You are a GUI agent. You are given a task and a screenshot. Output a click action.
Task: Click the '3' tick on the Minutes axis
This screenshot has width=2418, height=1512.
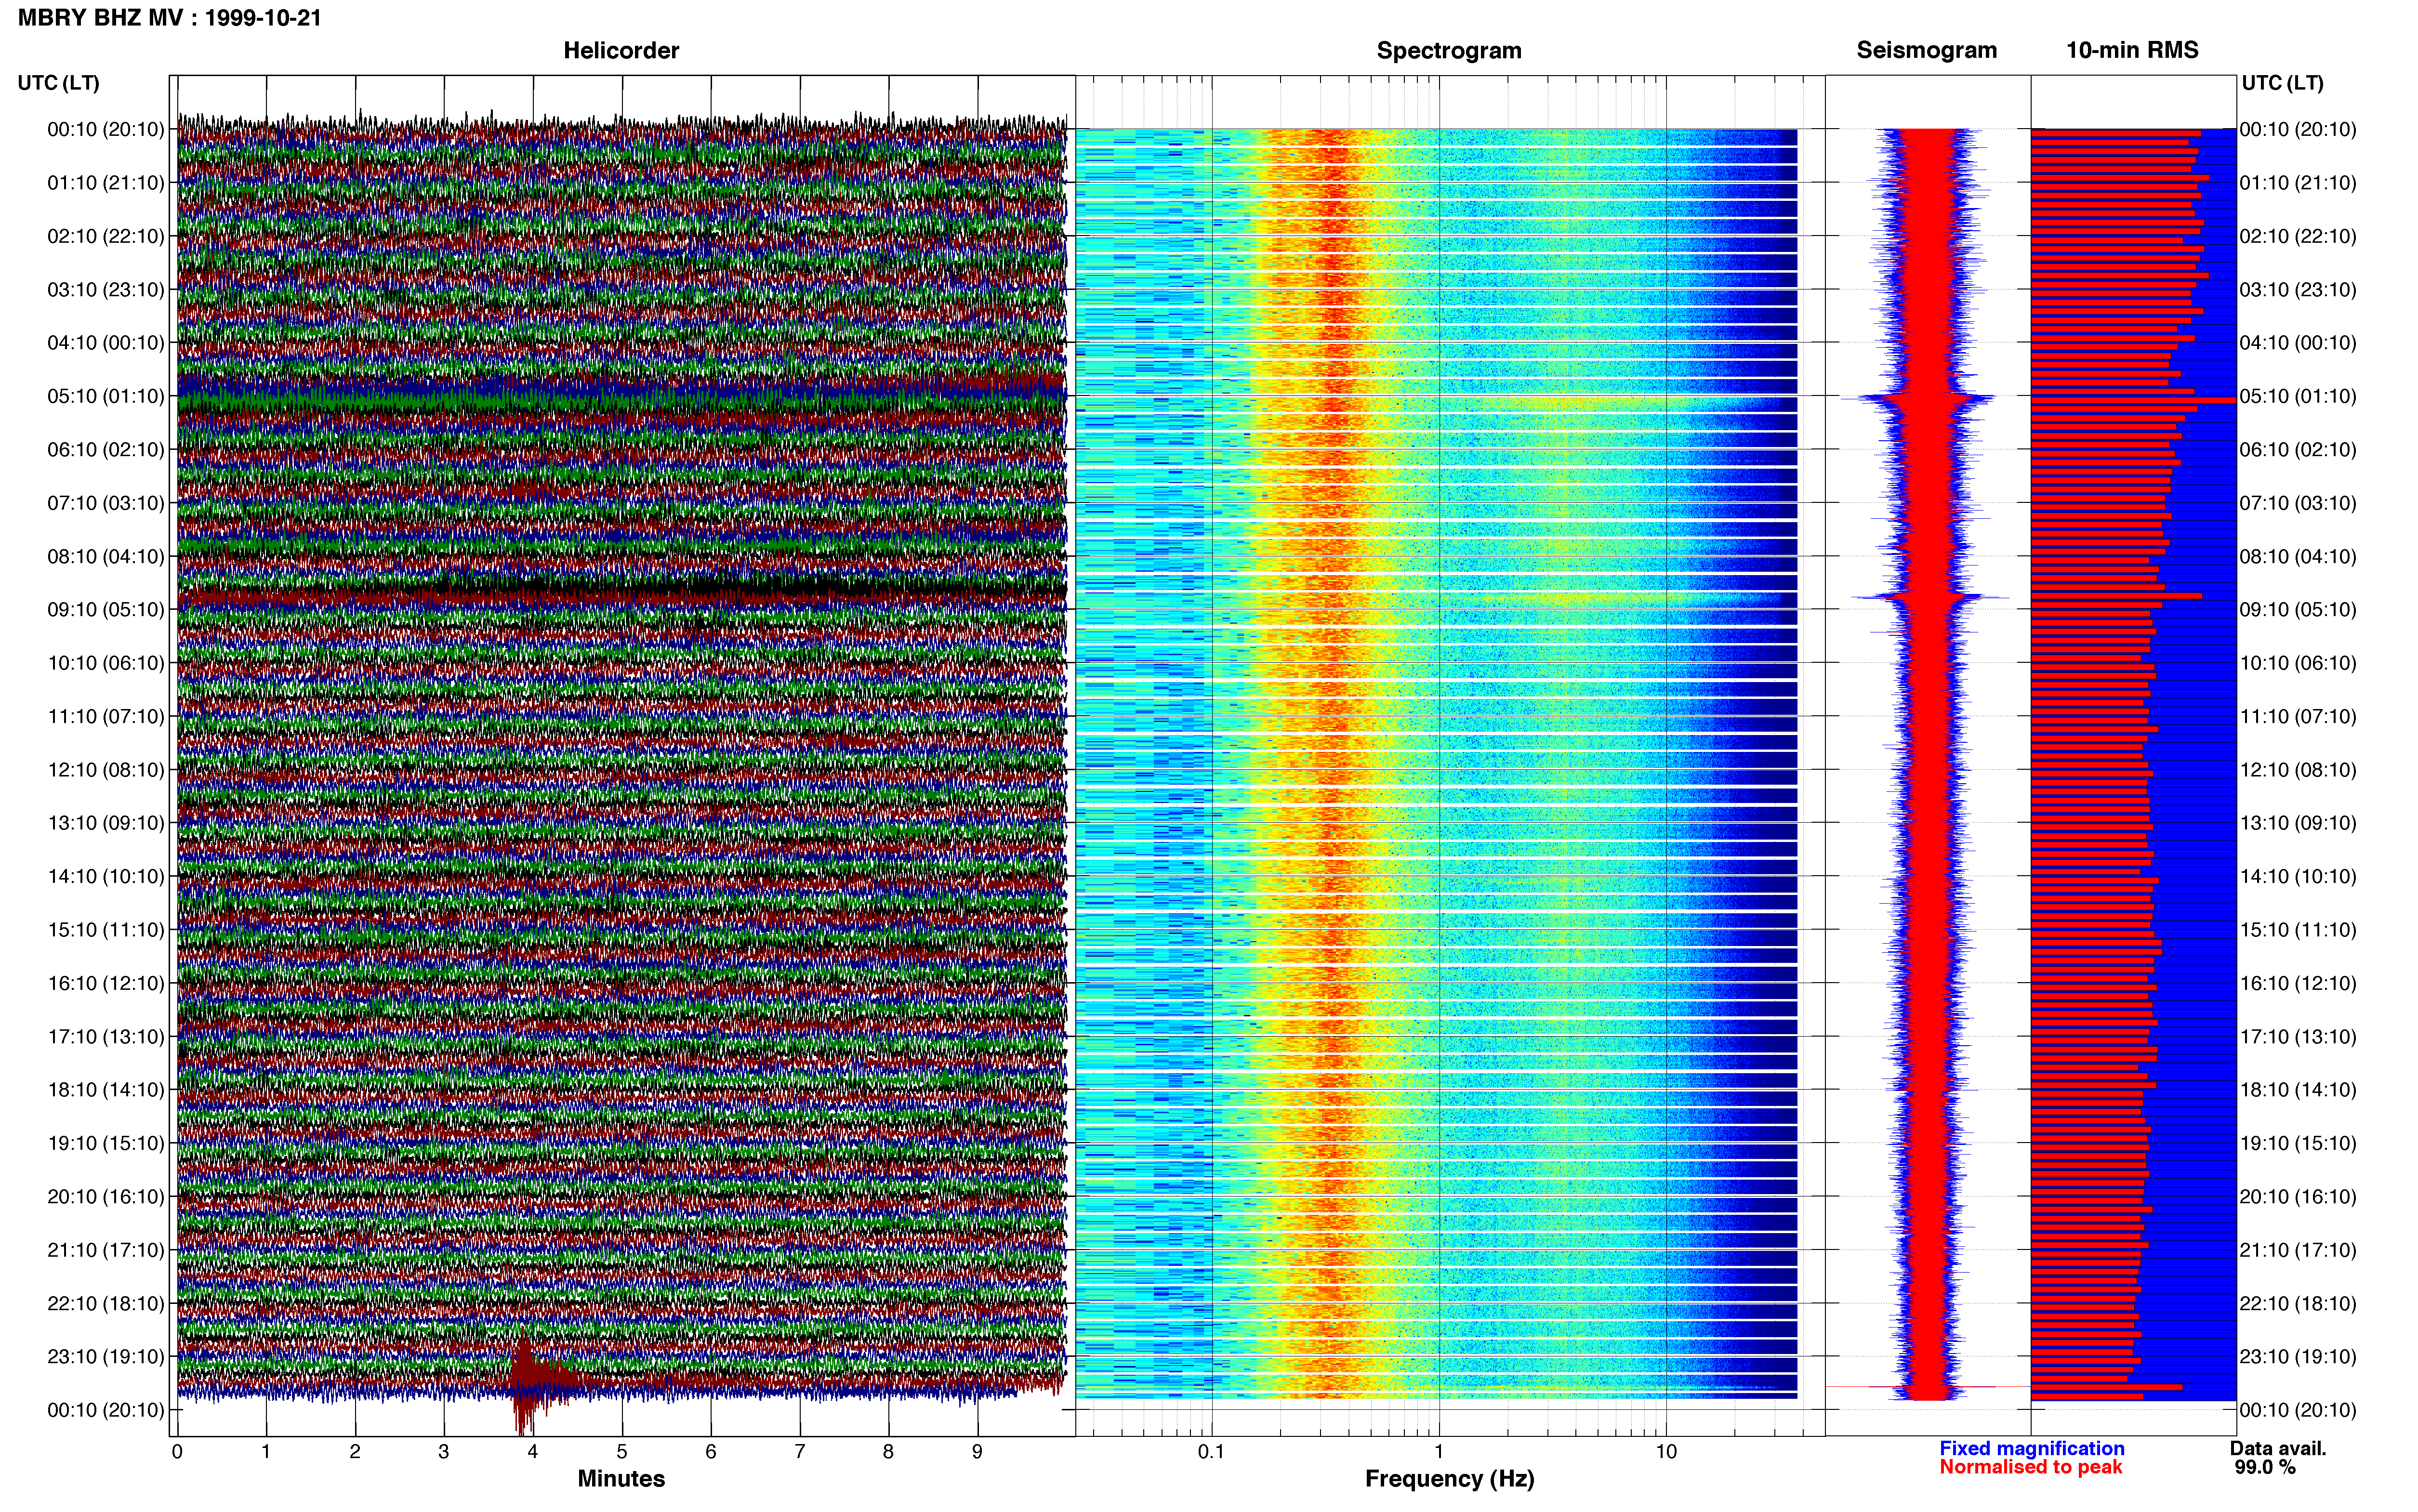[444, 1452]
